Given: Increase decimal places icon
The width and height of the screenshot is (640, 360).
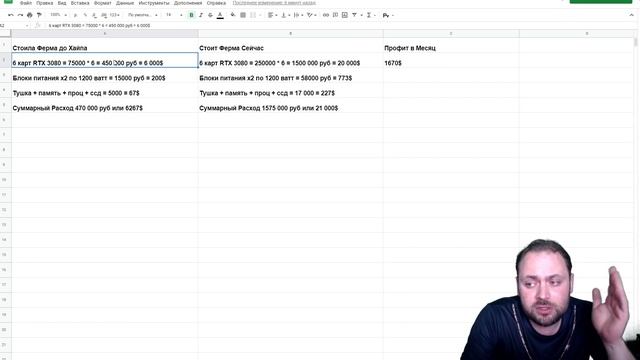Looking at the screenshot, I should (104, 15).
